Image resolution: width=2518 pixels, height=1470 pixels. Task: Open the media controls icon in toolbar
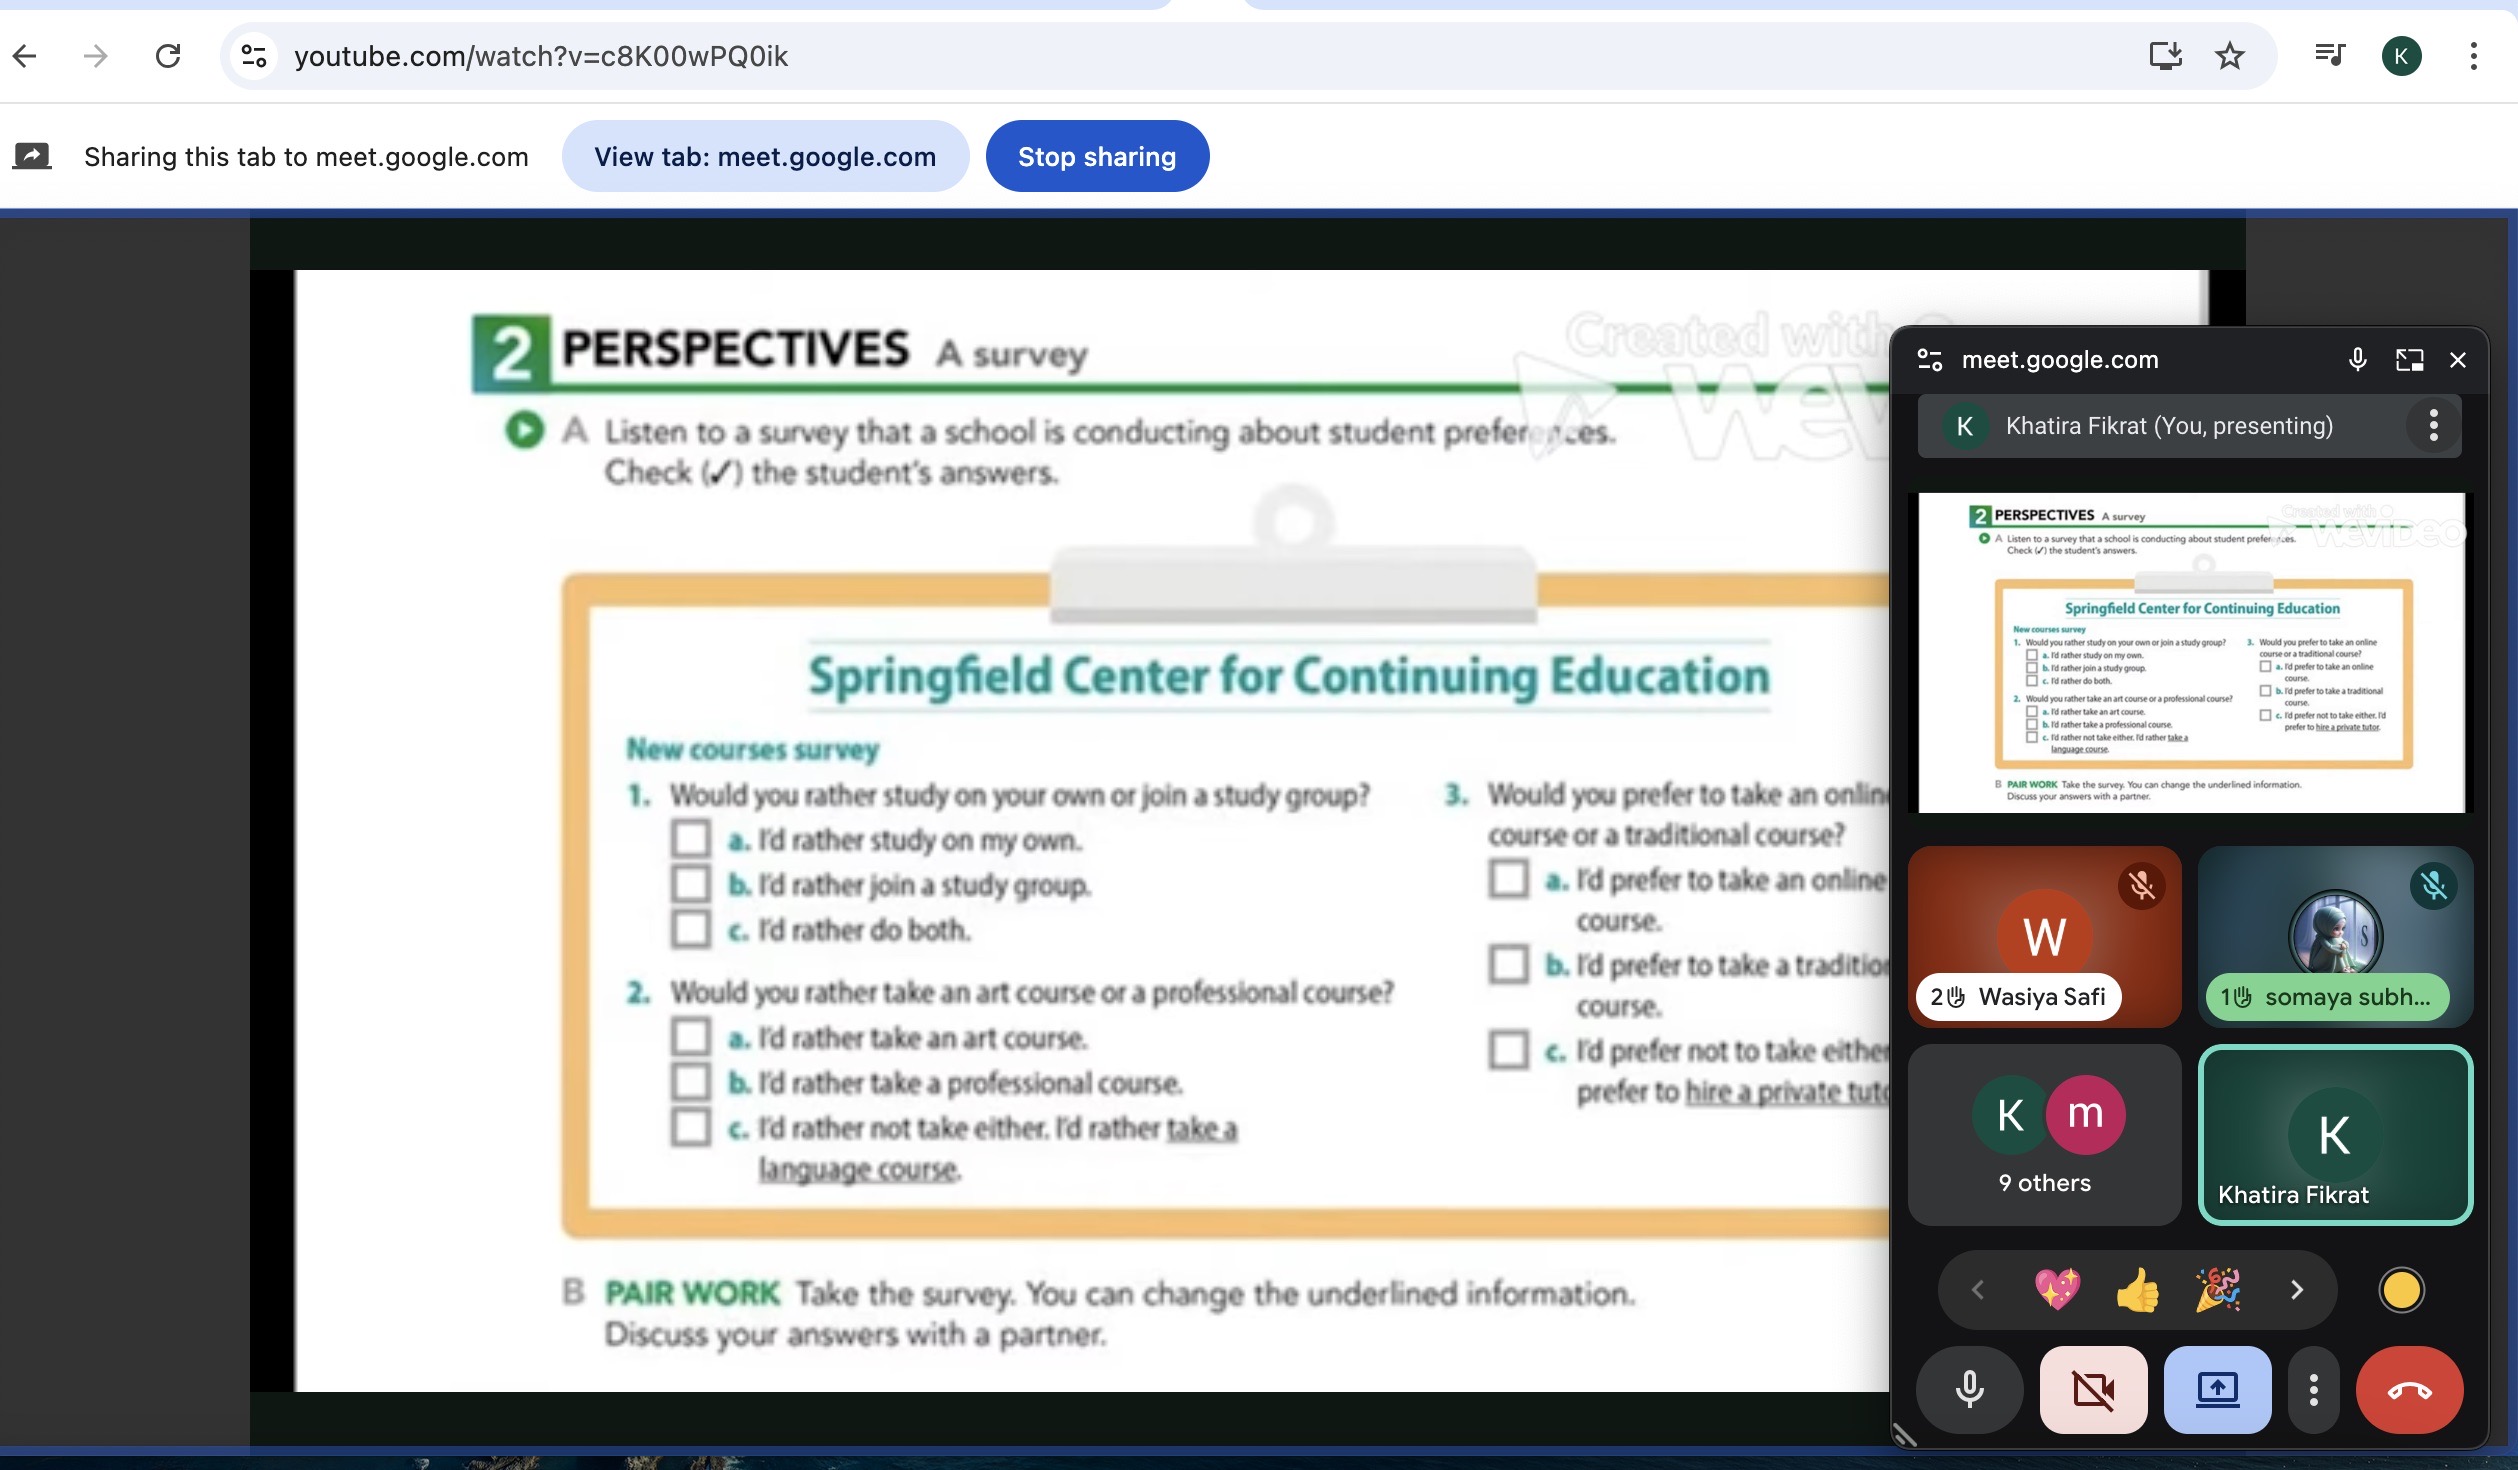coord(2329,56)
